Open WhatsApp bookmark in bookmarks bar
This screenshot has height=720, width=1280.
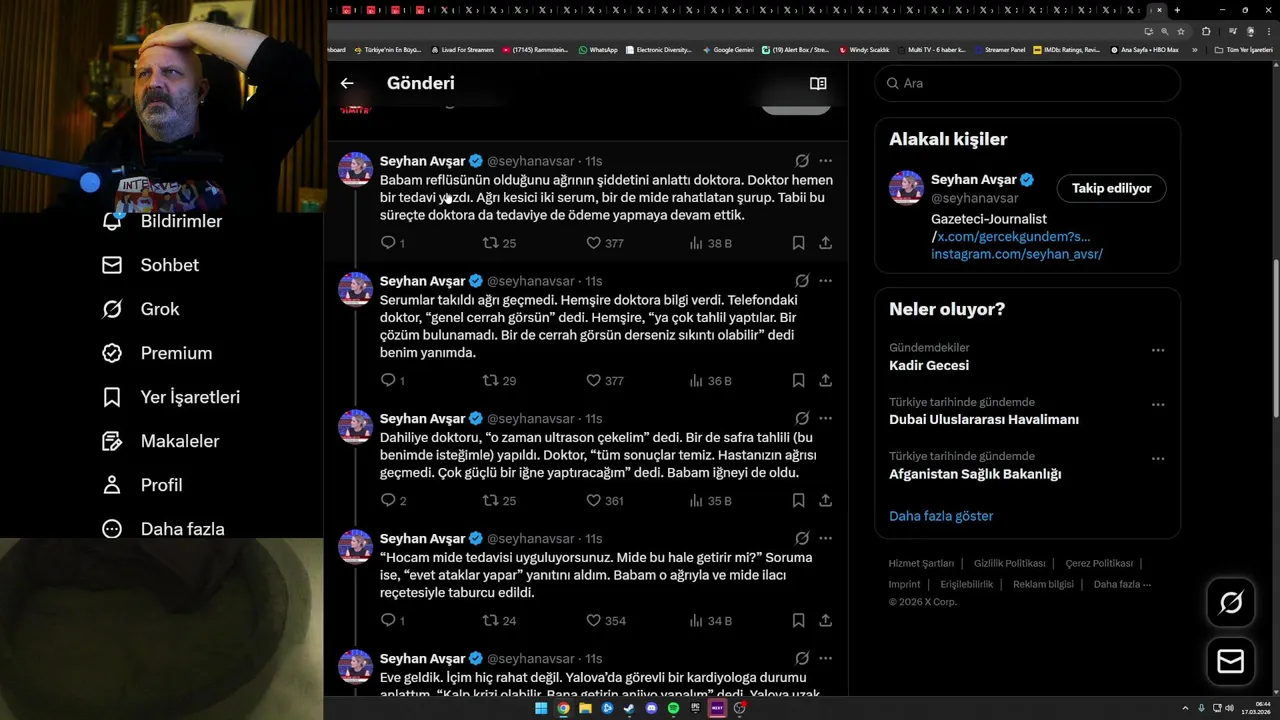click(598, 49)
